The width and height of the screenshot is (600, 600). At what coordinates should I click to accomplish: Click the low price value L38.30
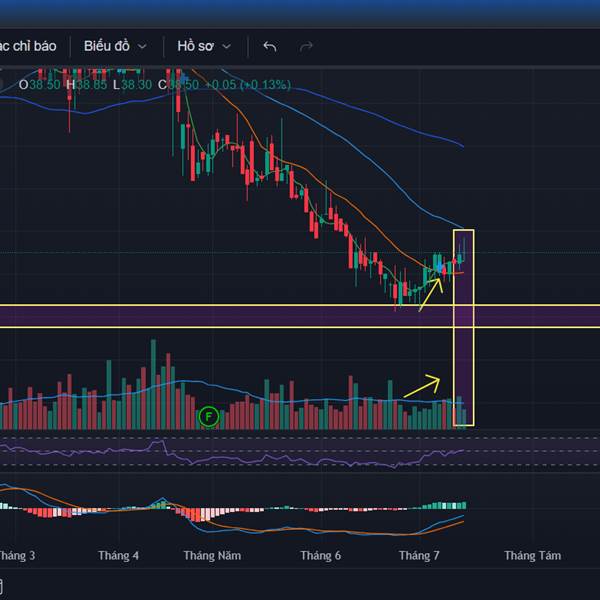coord(132,85)
